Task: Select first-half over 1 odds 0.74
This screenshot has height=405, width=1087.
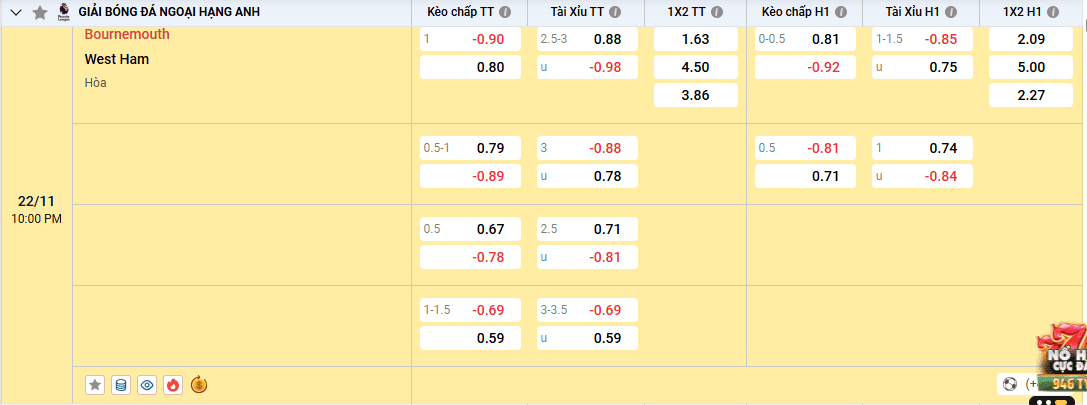Action: pyautogui.click(x=922, y=148)
